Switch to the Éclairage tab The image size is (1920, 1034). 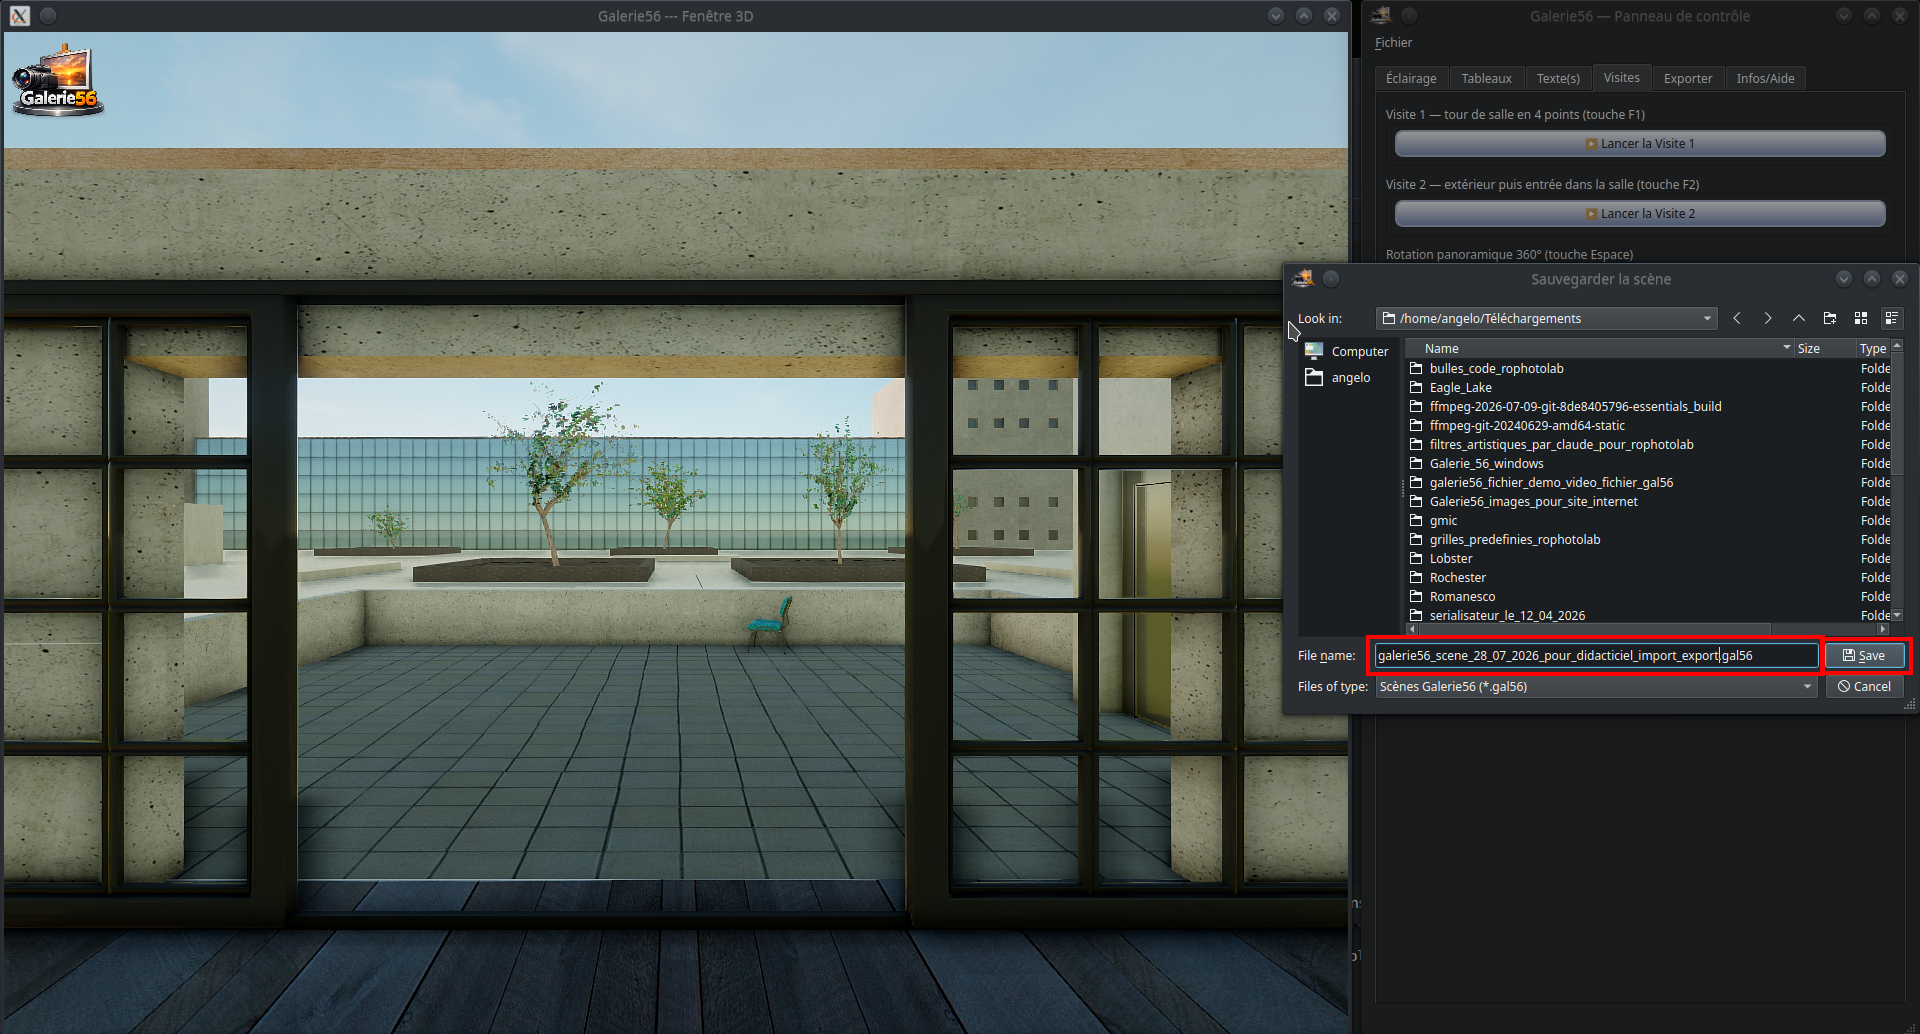coord(1411,78)
